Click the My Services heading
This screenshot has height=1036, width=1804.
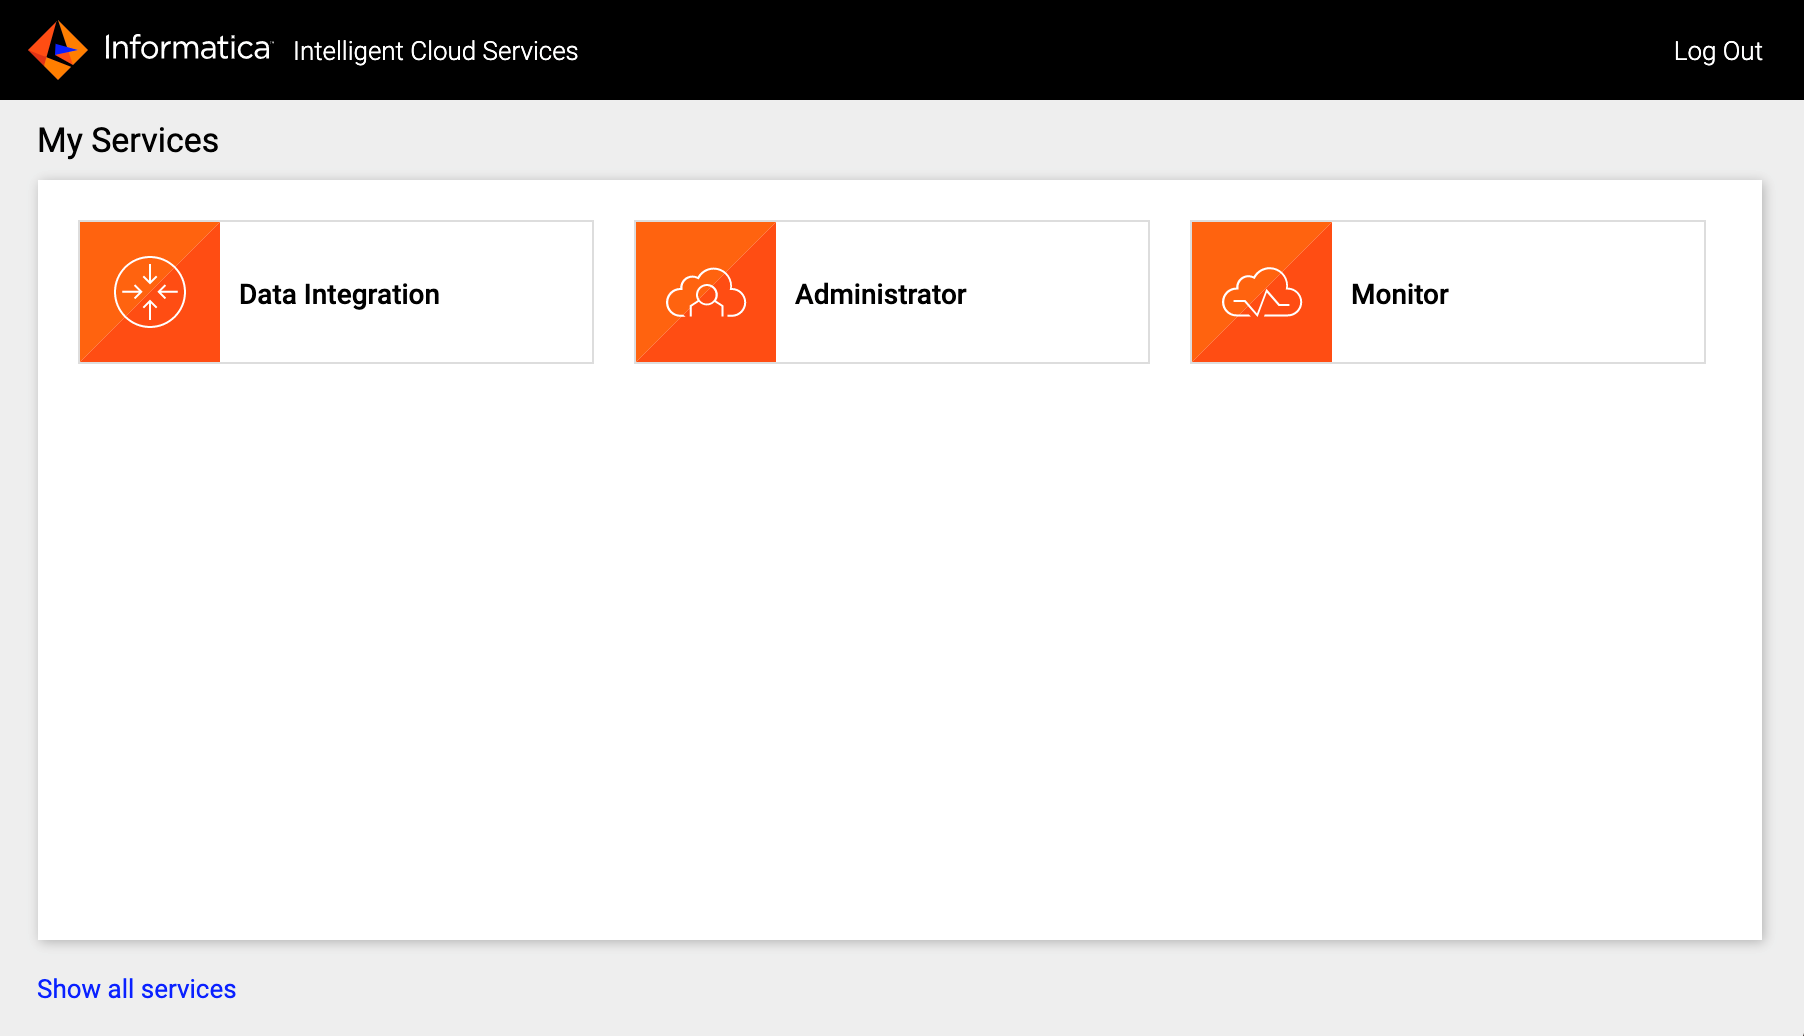(x=128, y=141)
